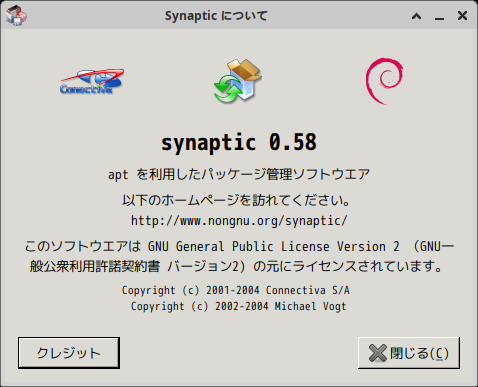Click the Synaptic package box icon
Screen dimensions: 478x387
pyautogui.click(x=238, y=81)
